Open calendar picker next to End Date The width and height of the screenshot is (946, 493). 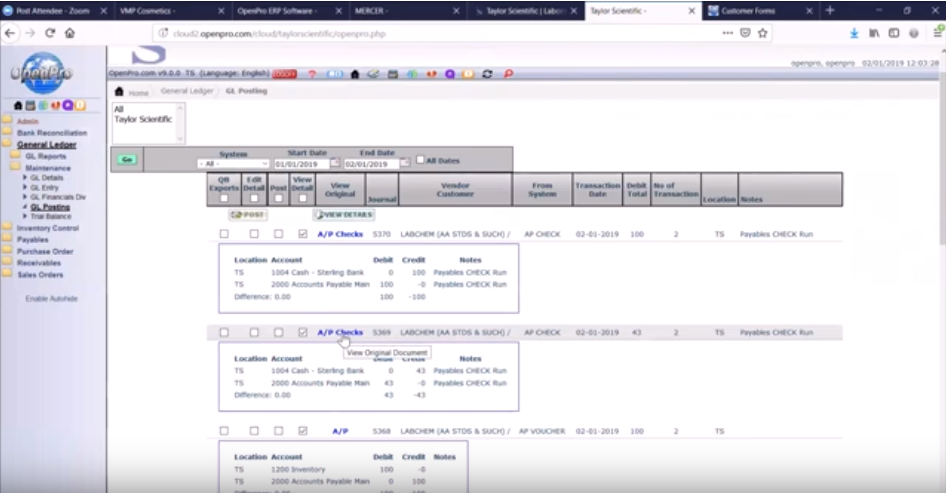(405, 163)
